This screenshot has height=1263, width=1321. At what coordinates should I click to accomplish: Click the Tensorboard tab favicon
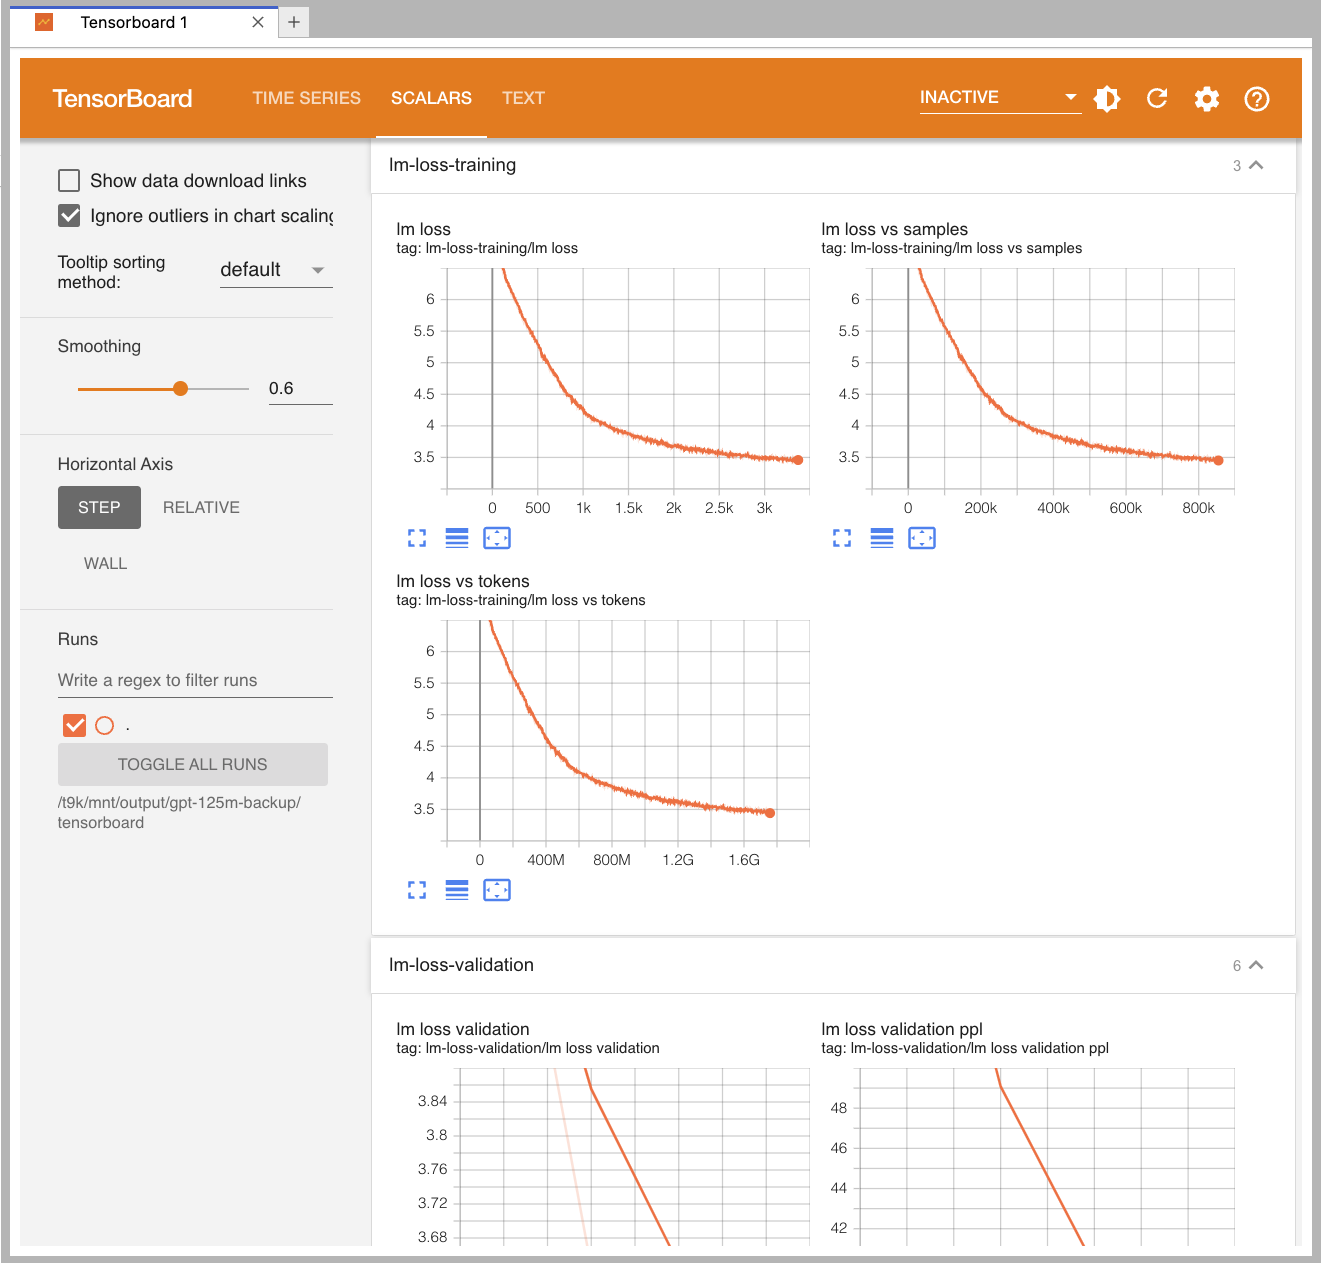click(44, 22)
